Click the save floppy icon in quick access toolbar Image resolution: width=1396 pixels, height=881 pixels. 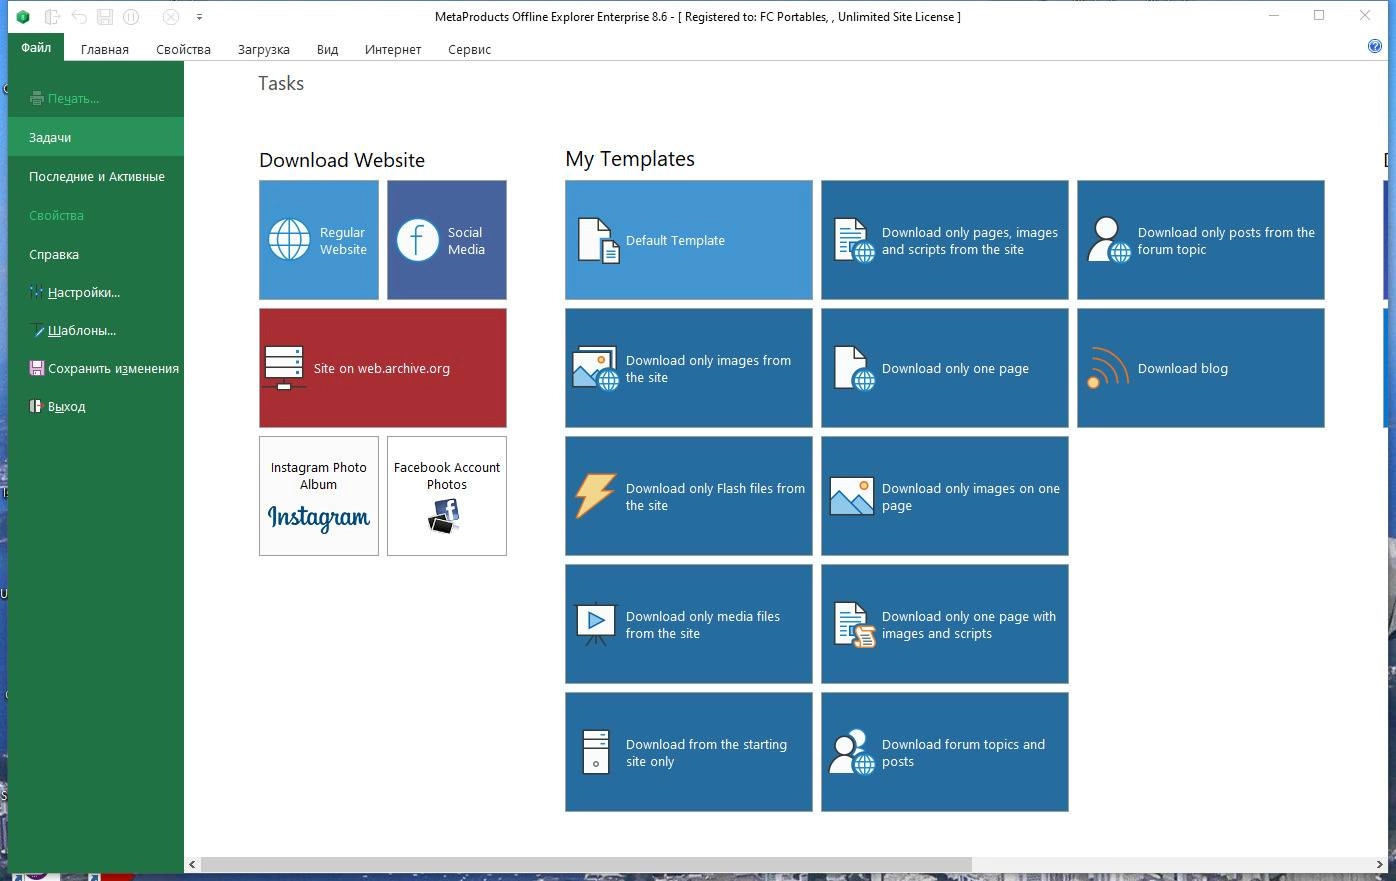point(105,17)
